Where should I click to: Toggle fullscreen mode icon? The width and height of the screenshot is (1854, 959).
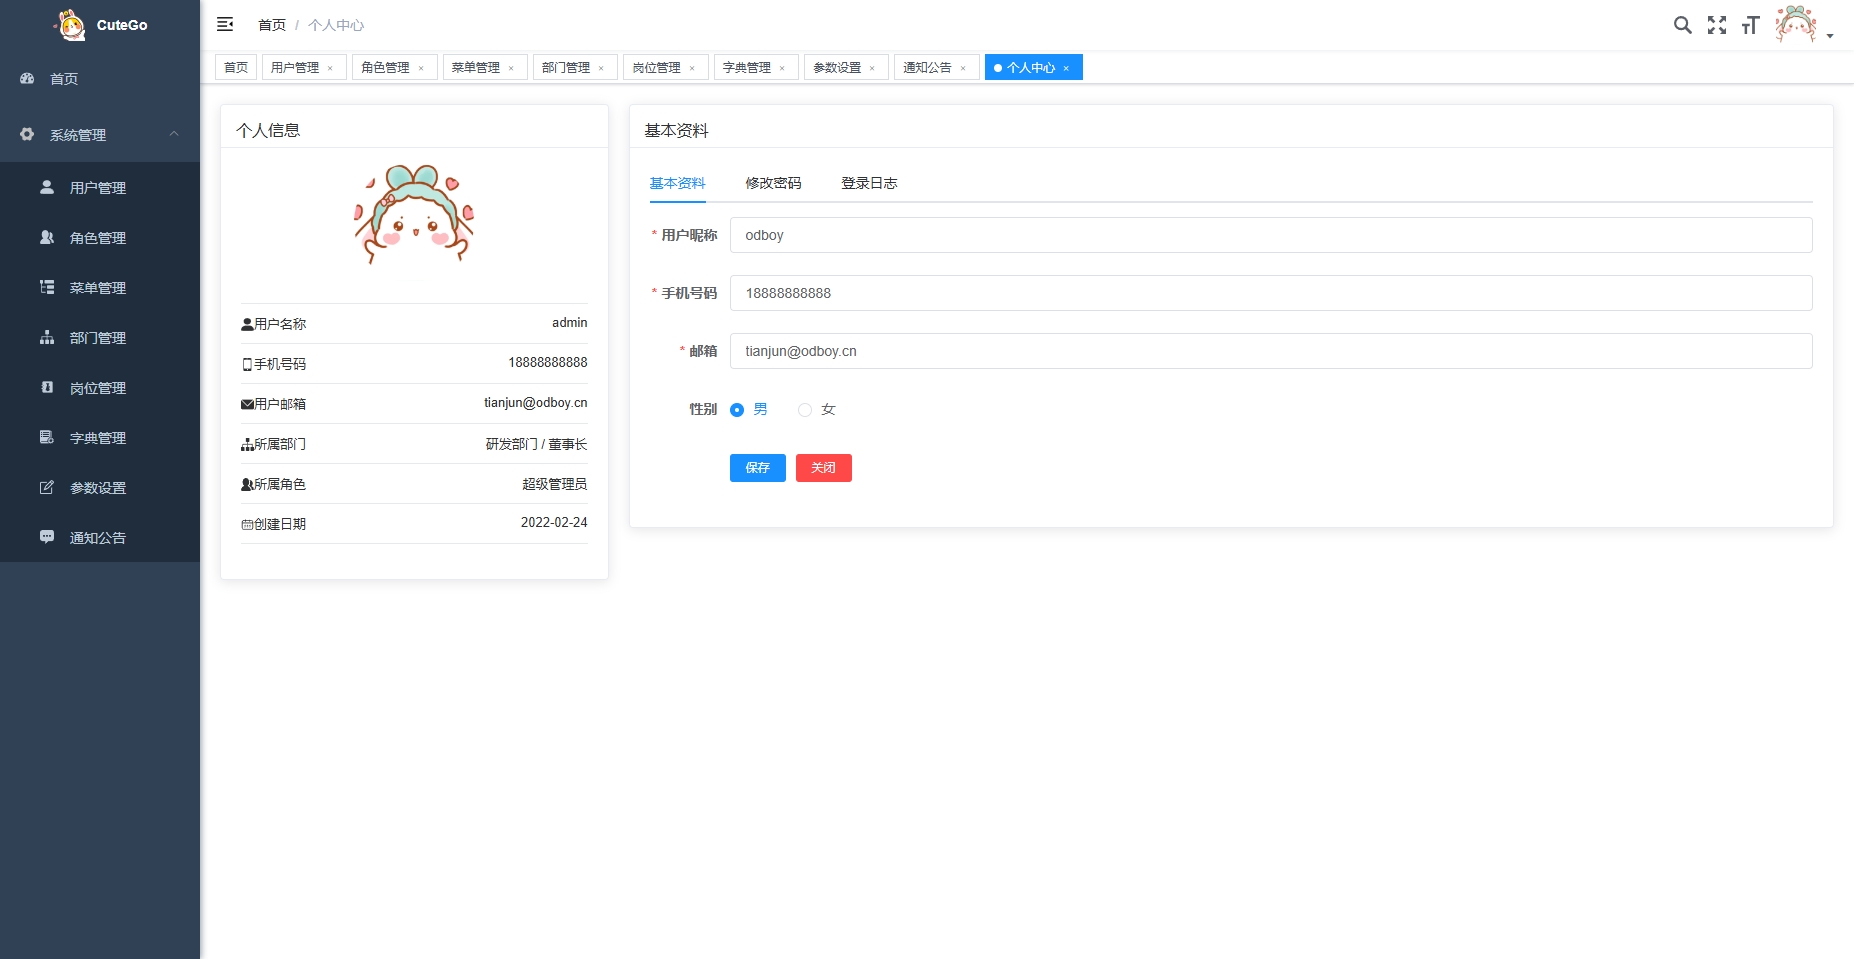click(x=1717, y=25)
